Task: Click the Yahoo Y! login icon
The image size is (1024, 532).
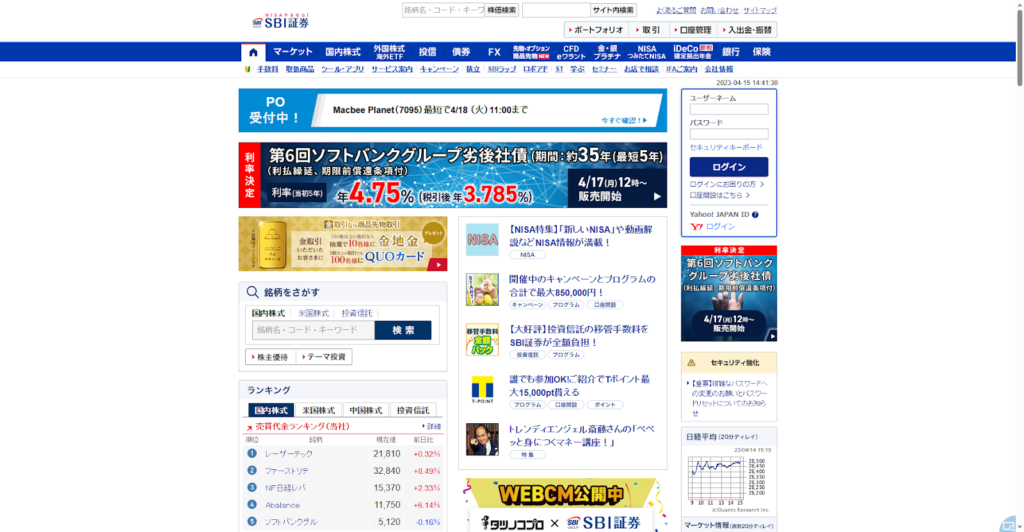Action: point(696,227)
